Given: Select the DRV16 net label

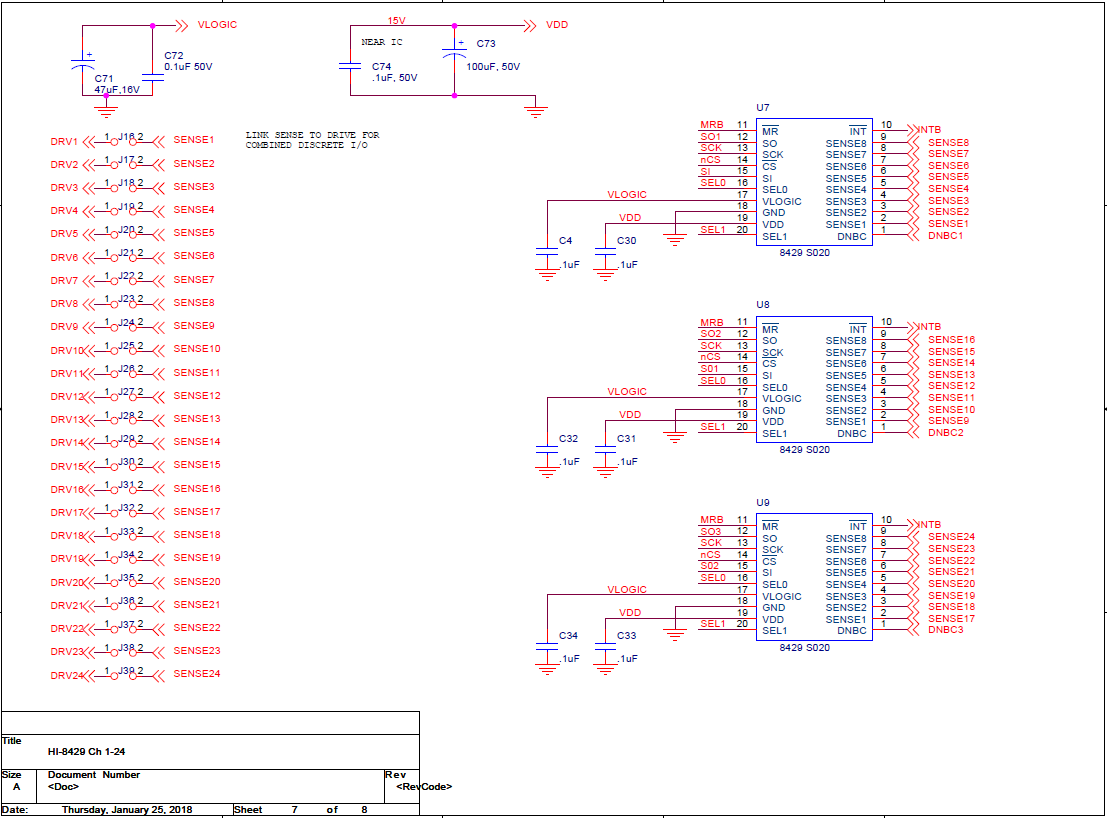Looking at the screenshot, I should [x=67, y=489].
